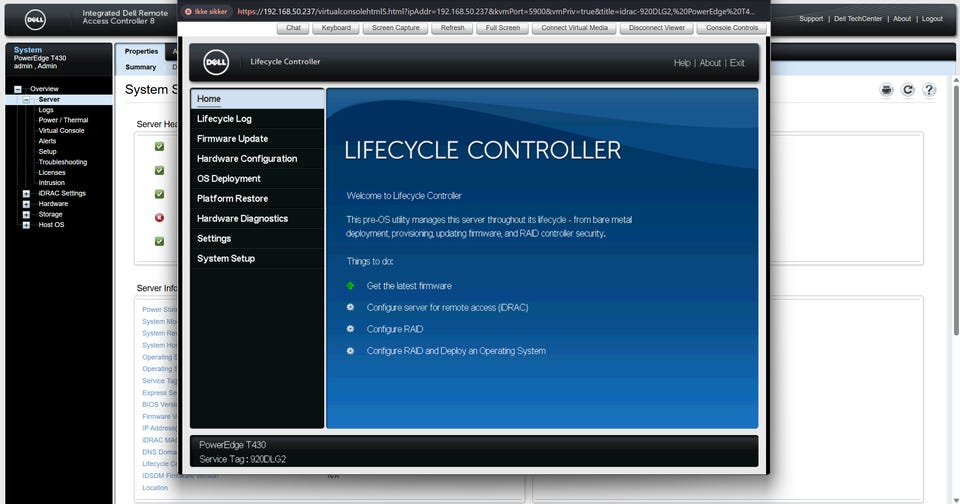Click Get the latest firmware link
The image size is (960, 504).
409,285
